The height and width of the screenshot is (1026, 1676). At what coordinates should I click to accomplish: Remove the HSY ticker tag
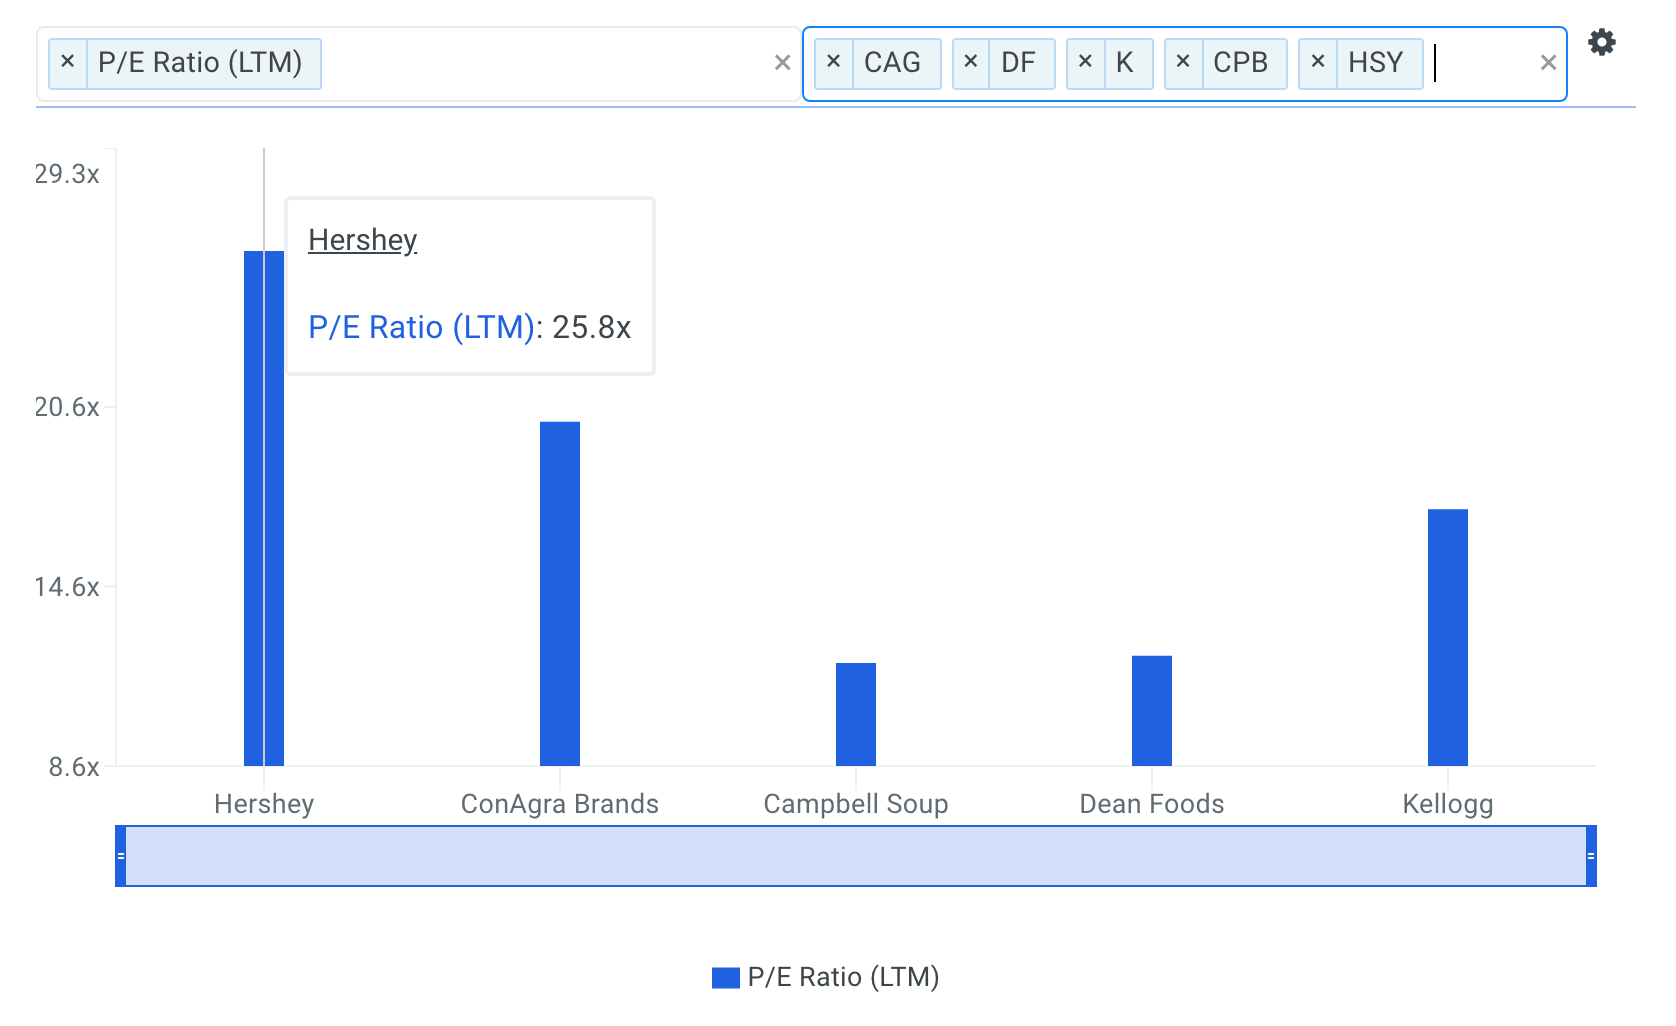click(1318, 62)
